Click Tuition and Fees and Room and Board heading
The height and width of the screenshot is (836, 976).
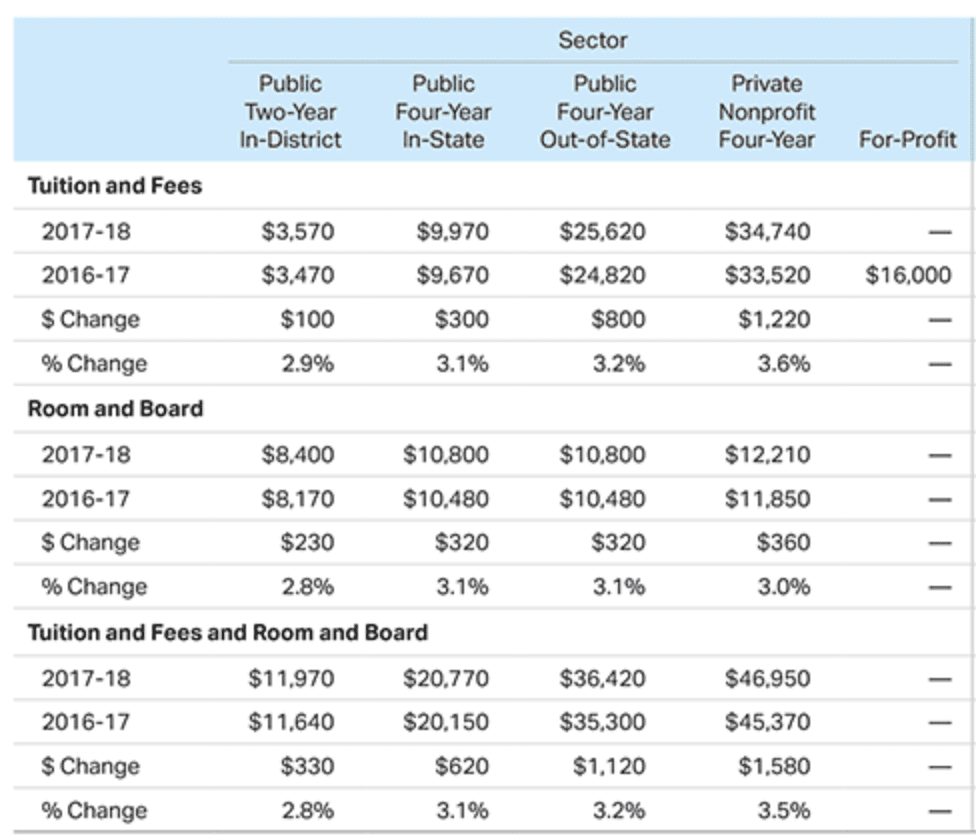tap(228, 632)
